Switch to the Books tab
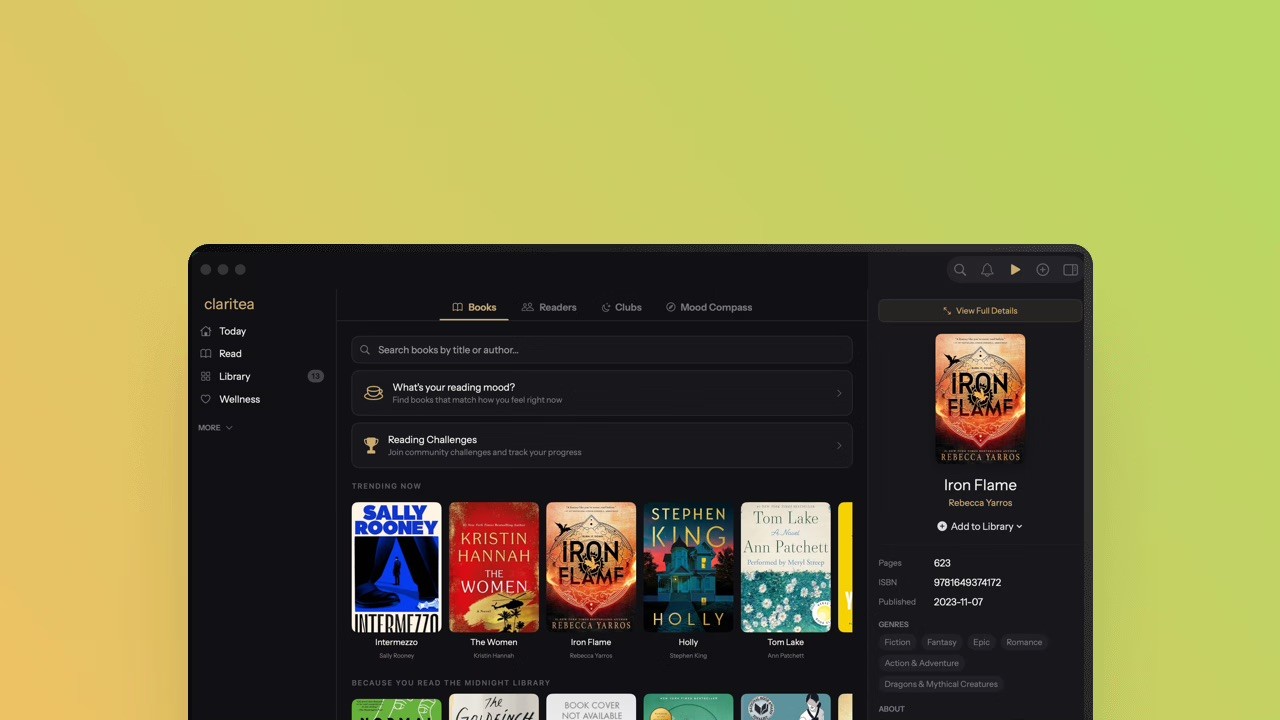 click(474, 307)
